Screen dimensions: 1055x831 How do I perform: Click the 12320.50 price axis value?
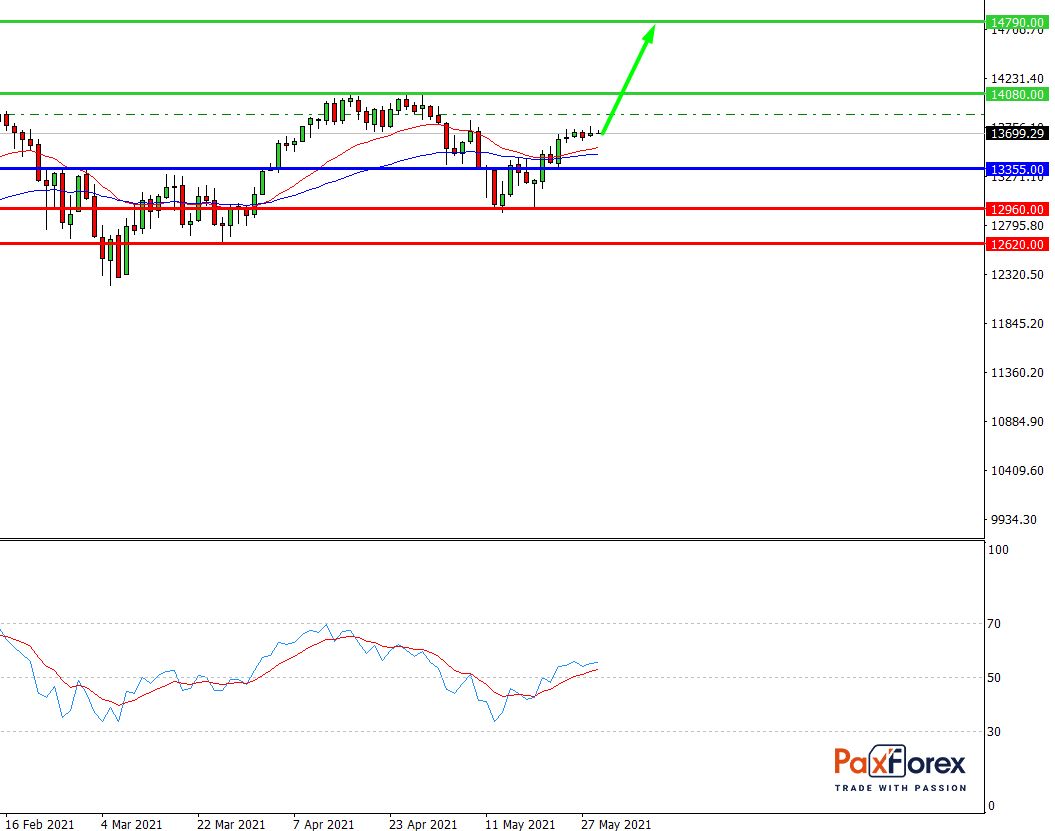click(1017, 275)
